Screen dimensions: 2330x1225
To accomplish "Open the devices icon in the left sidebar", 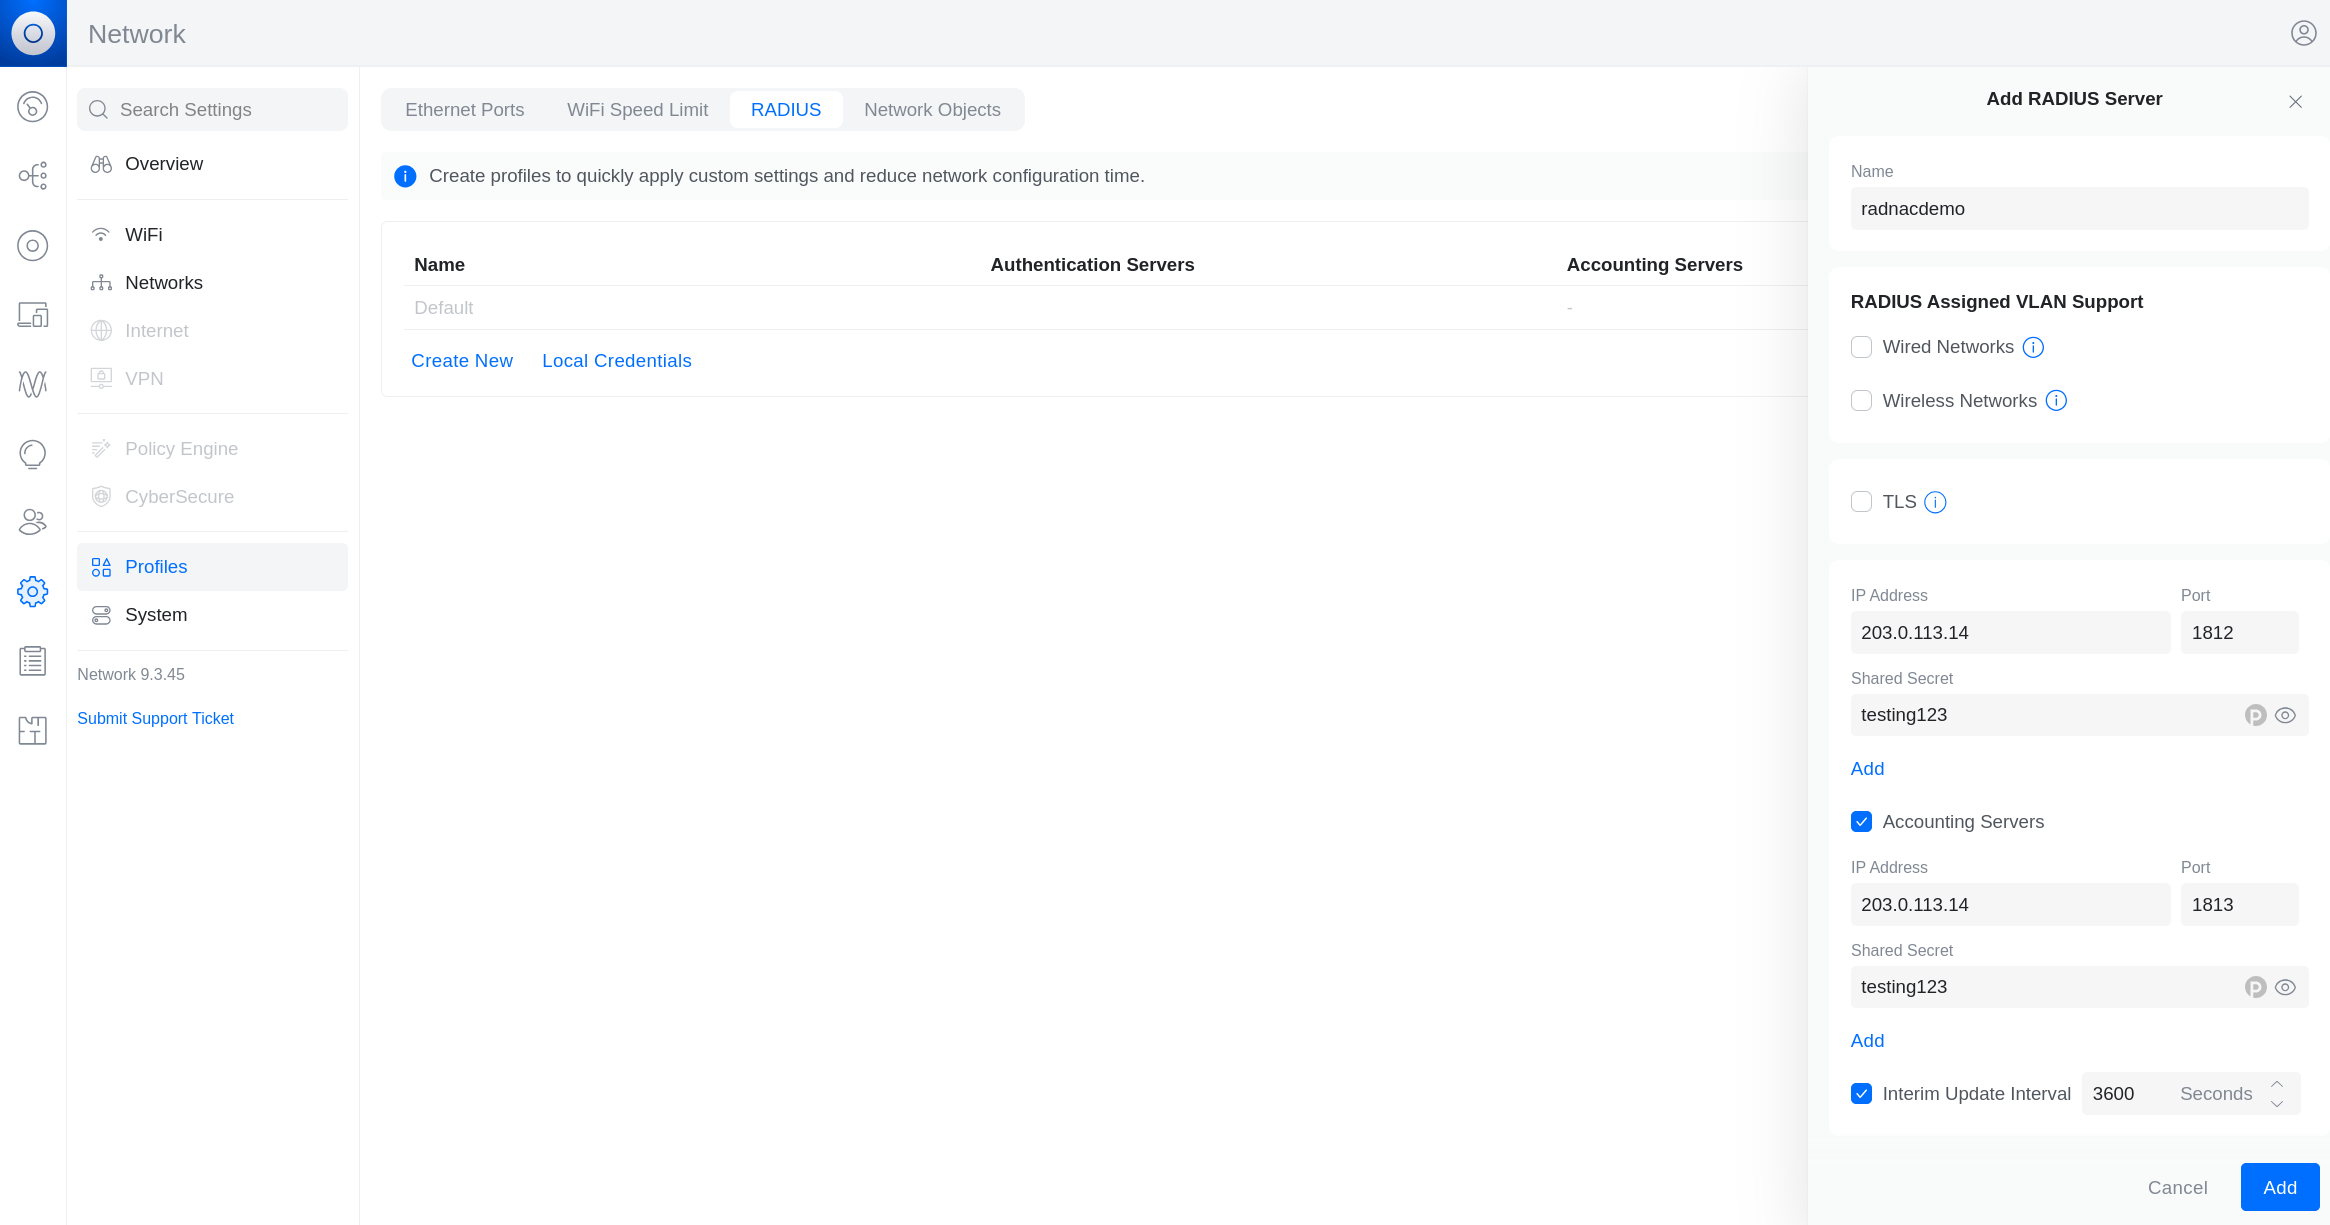I will [x=33, y=315].
